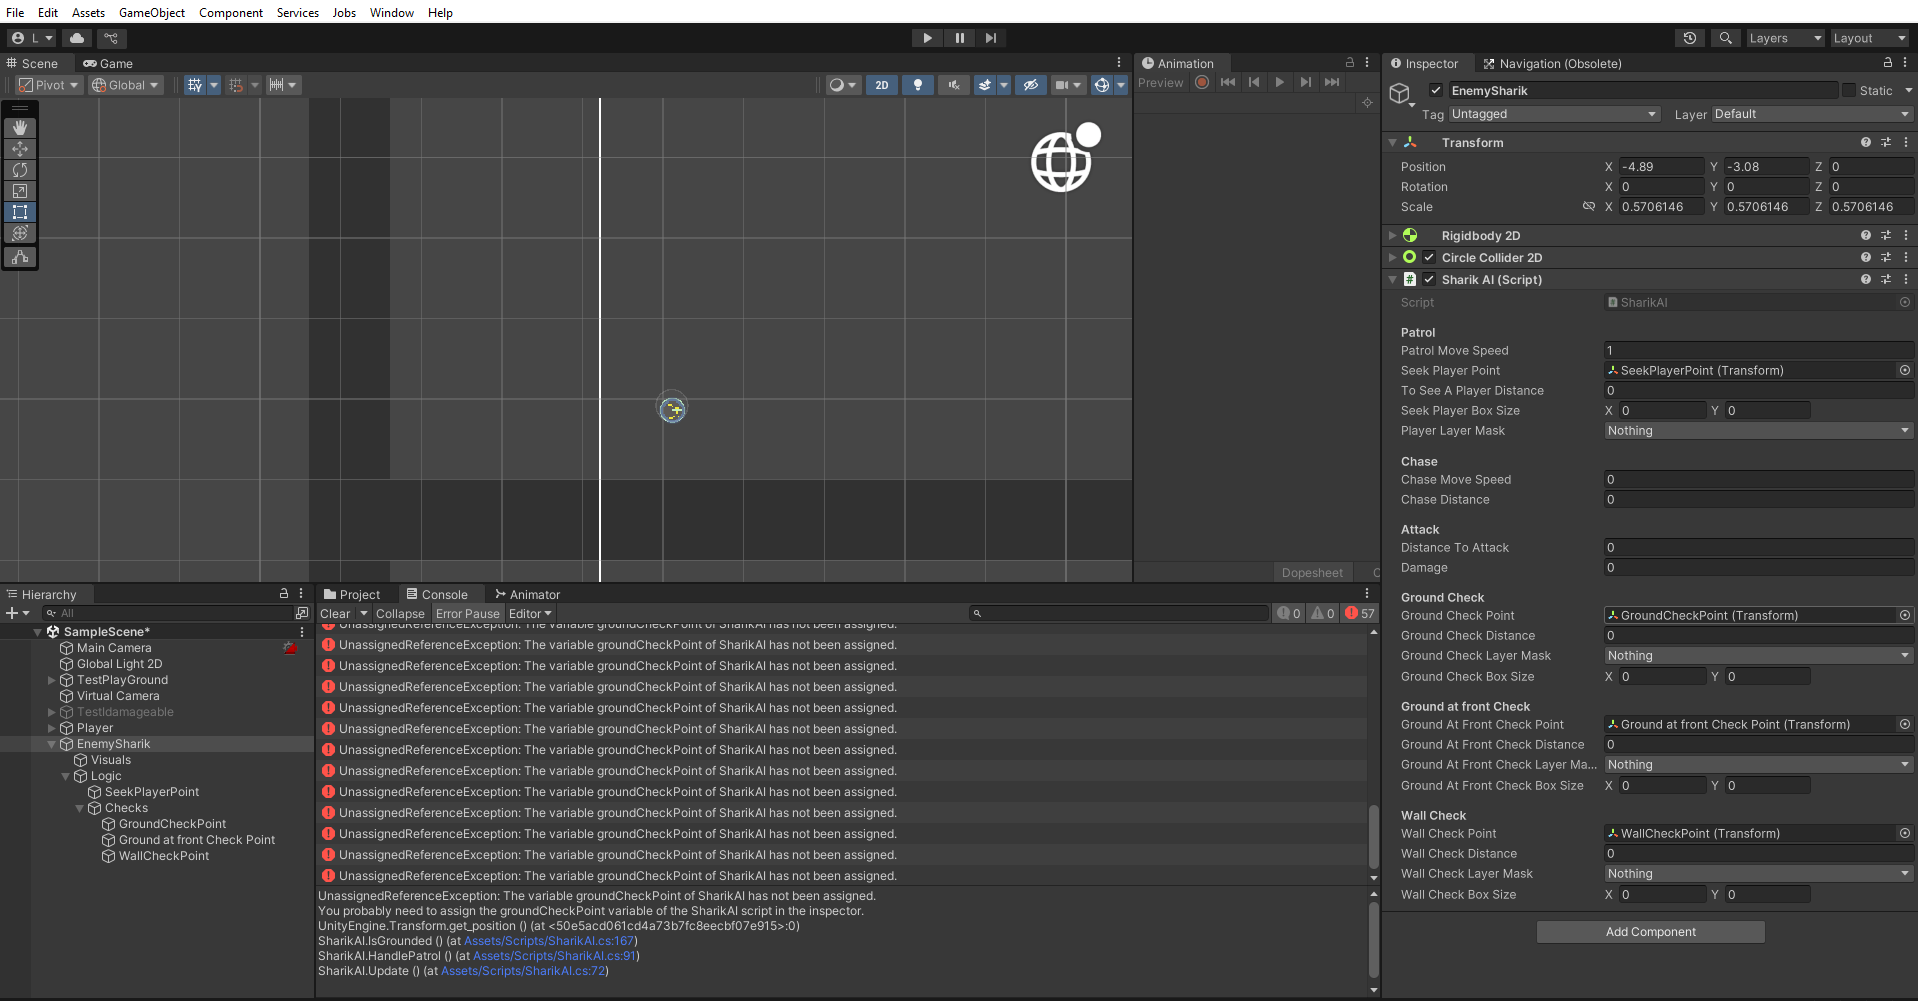Open SharikAI.cs line 167 from the Console

[x=548, y=940]
